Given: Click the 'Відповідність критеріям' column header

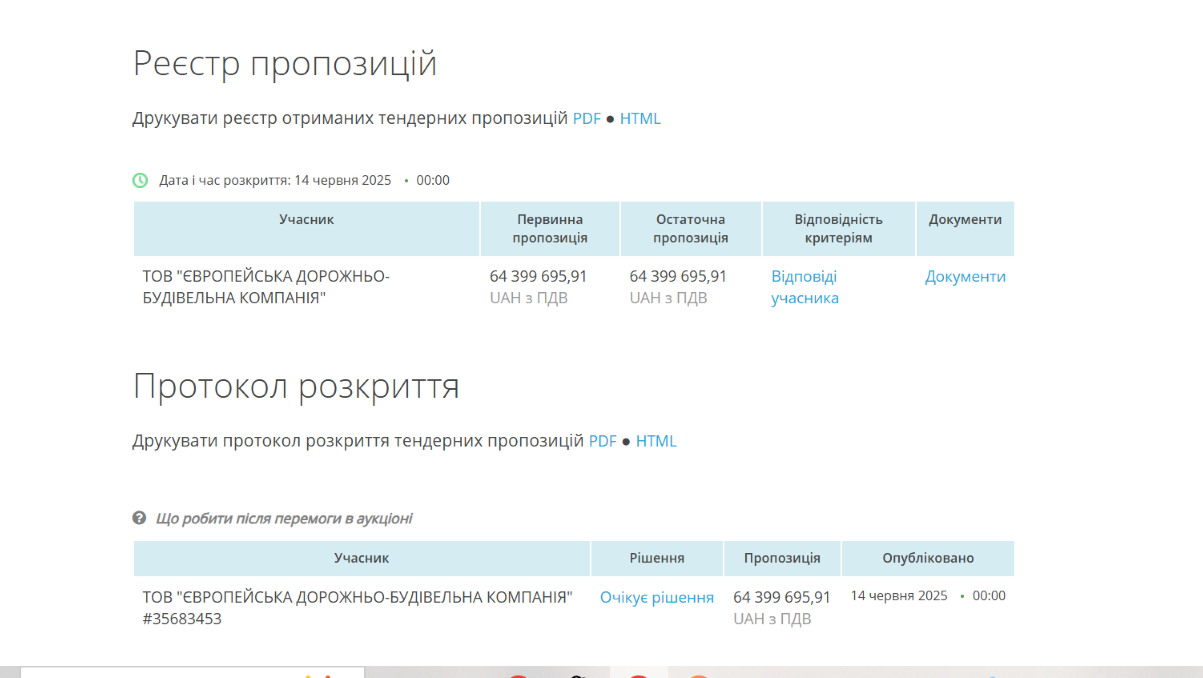Looking at the screenshot, I should pos(839,229).
